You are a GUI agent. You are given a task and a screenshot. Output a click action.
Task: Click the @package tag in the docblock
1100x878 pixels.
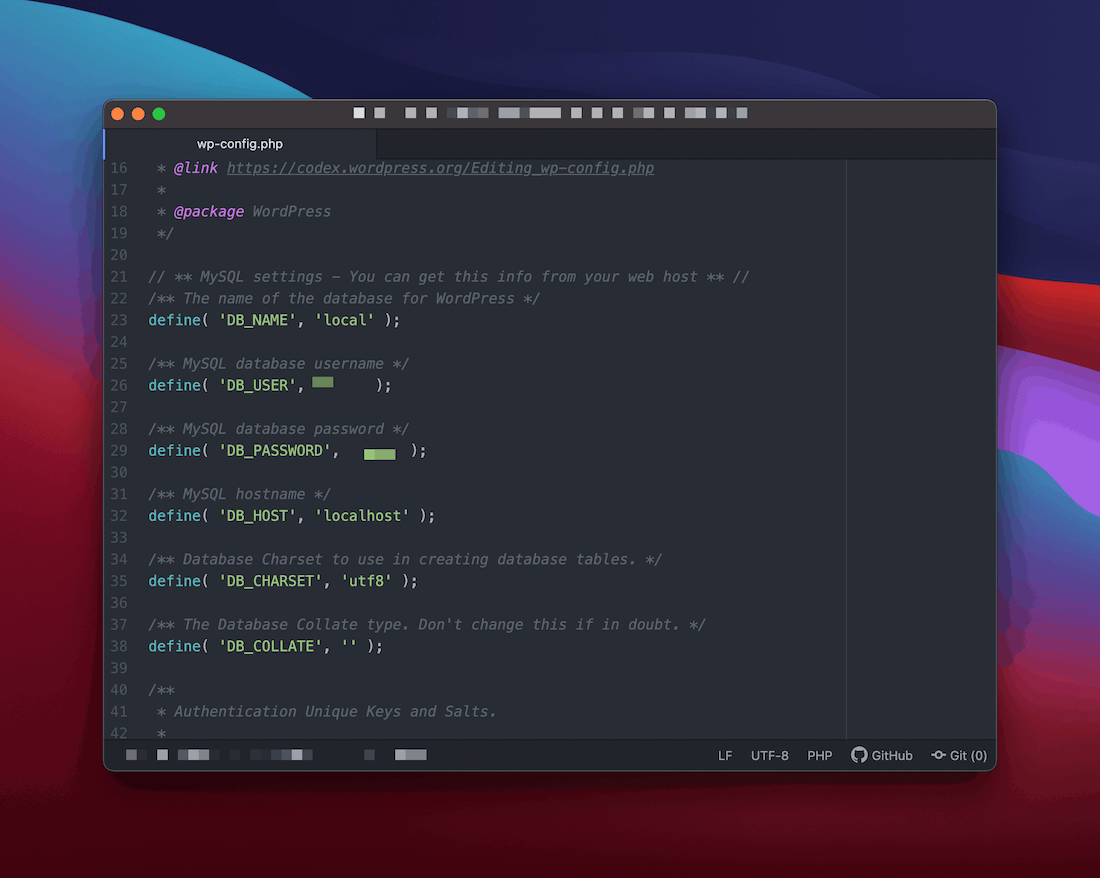pyautogui.click(x=209, y=212)
